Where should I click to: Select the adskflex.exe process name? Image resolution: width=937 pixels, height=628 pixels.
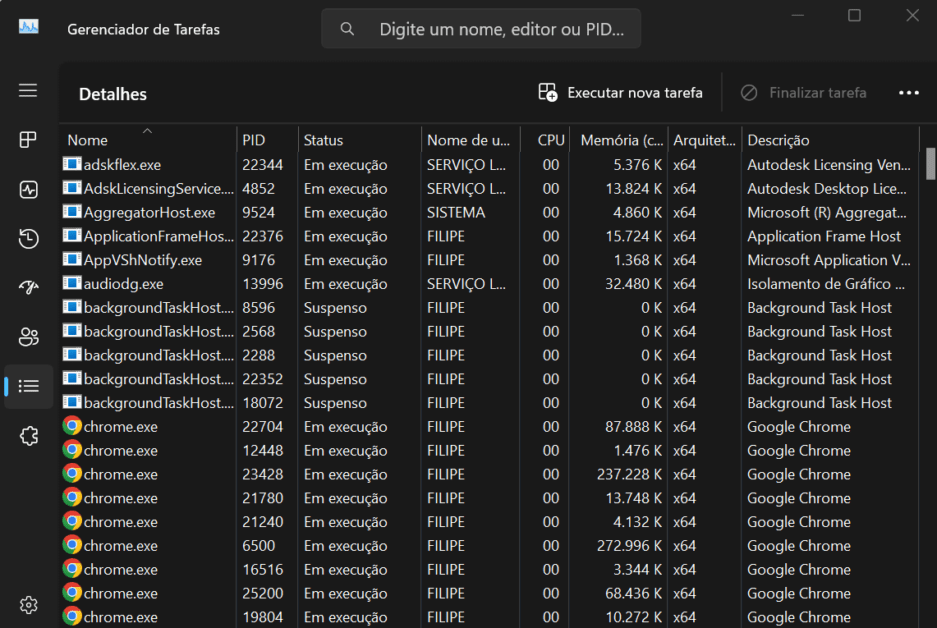[x=122, y=165]
